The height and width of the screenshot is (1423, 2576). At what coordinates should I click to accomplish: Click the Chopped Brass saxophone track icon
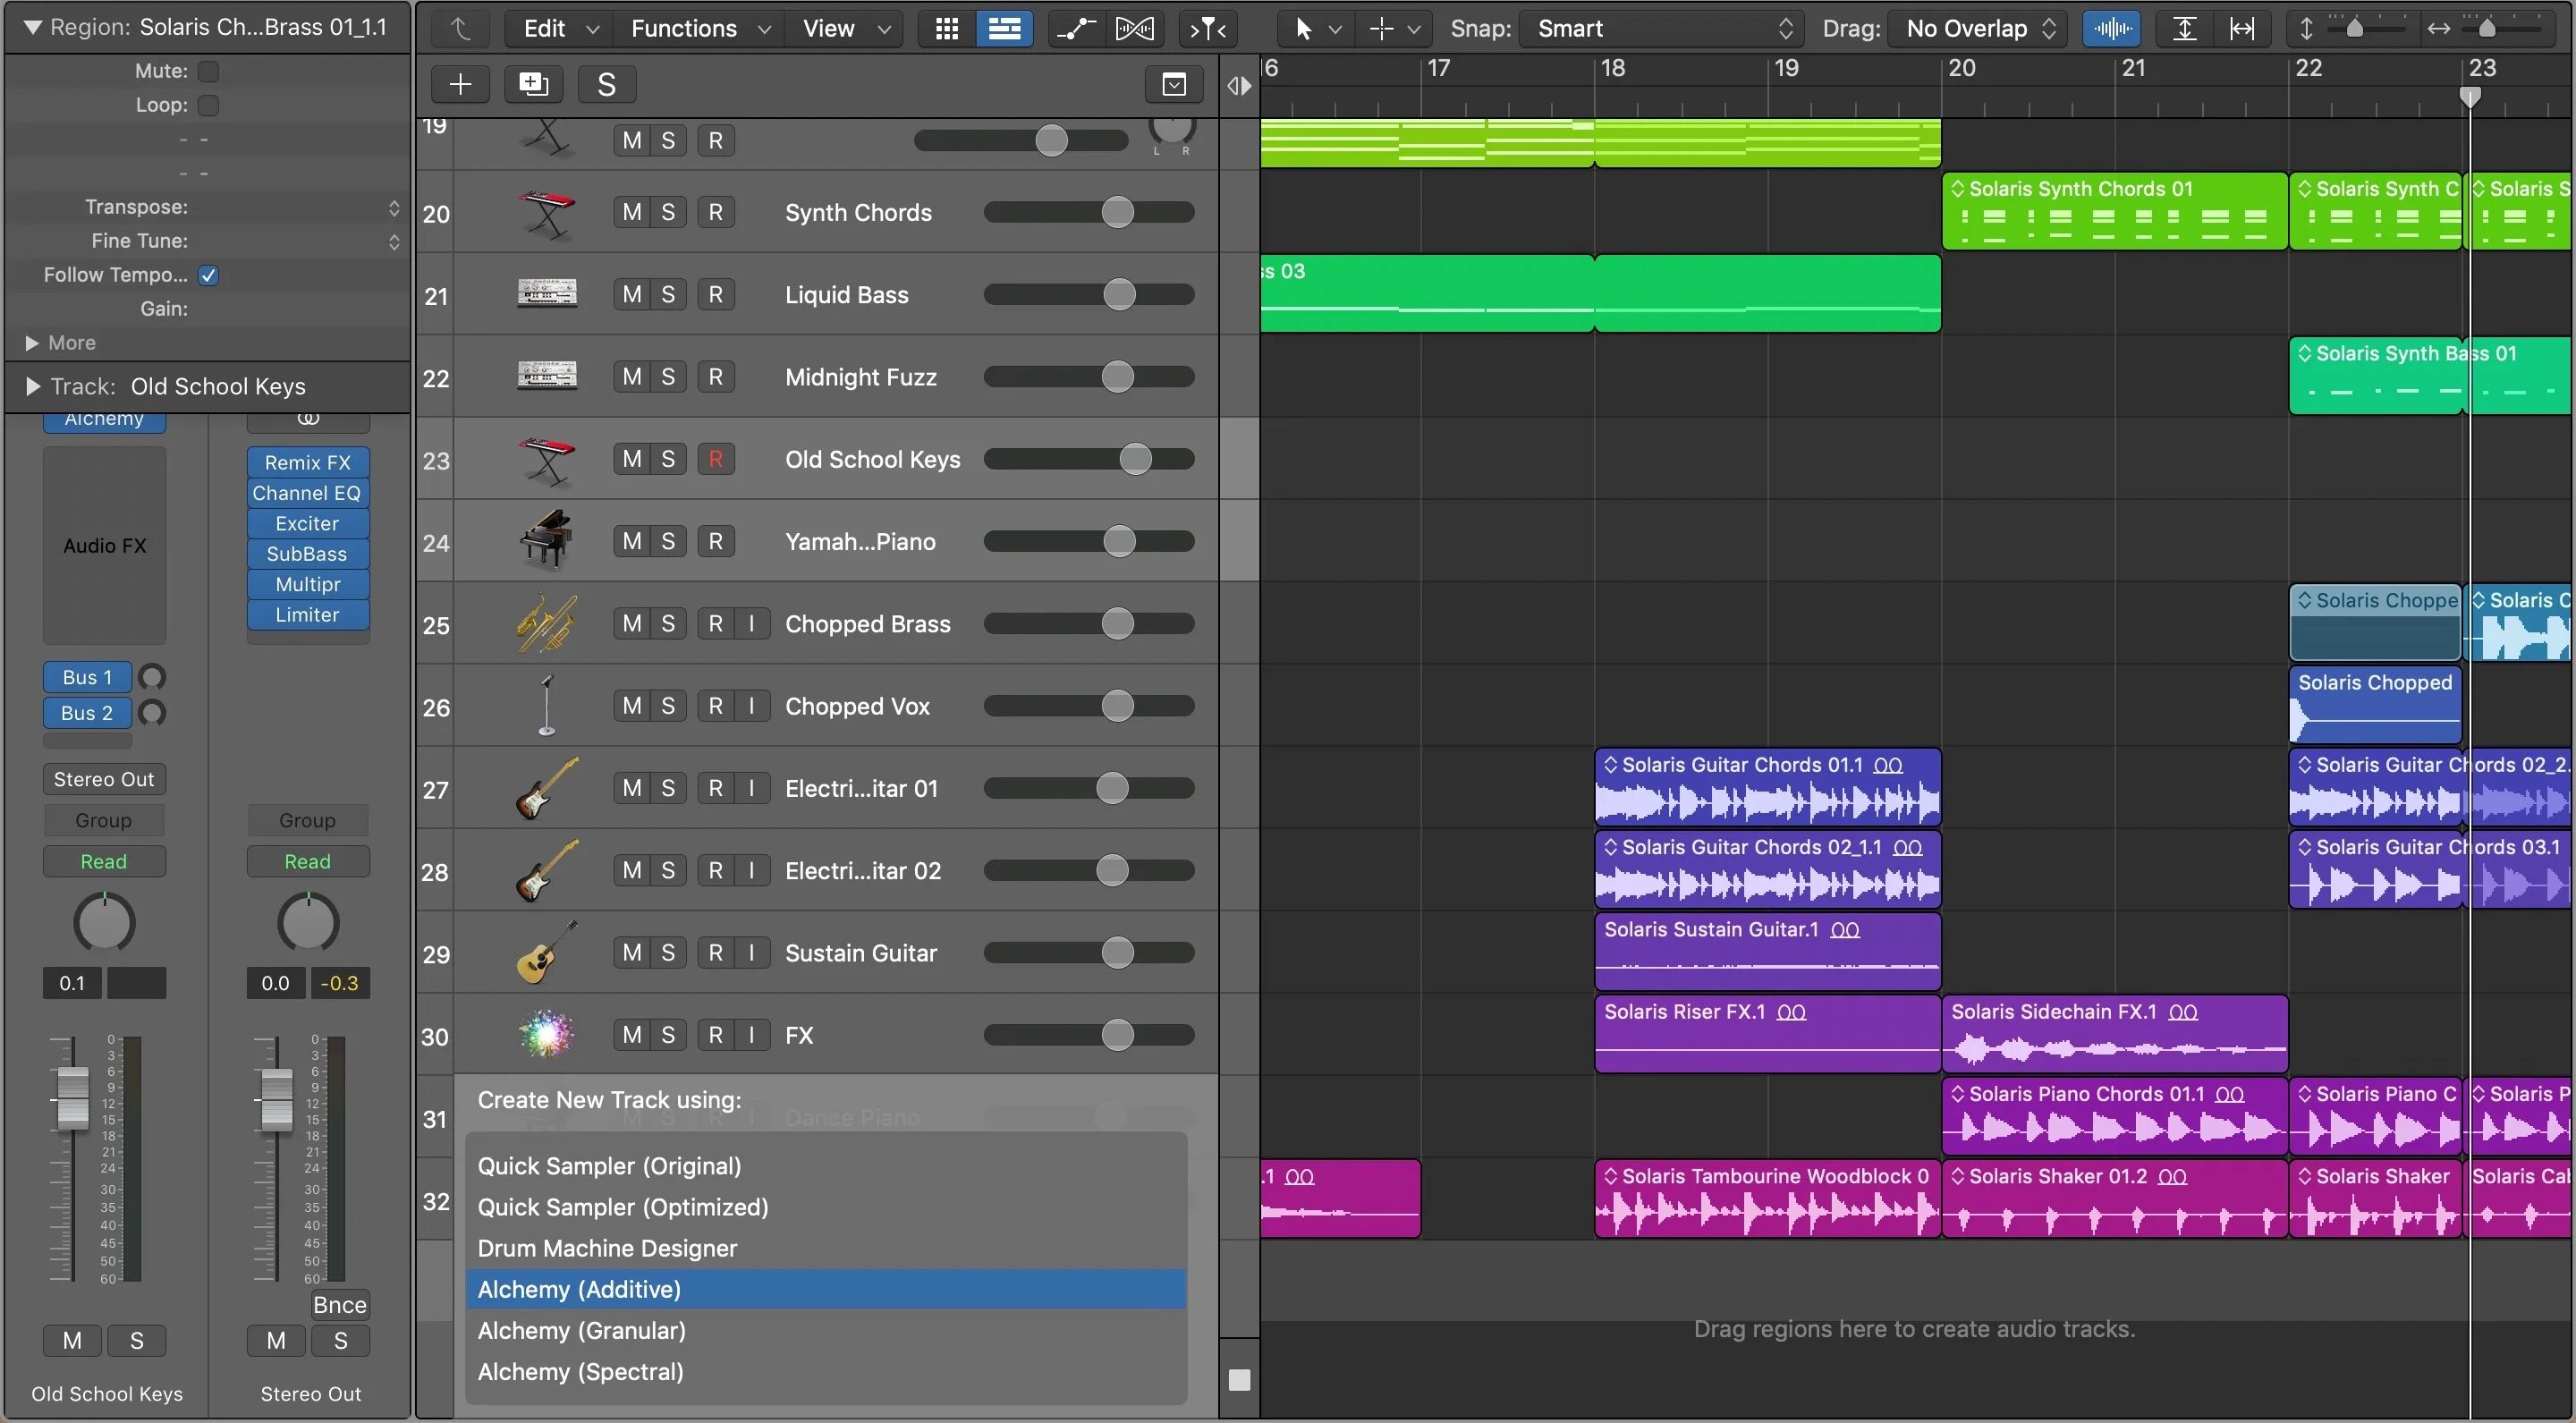click(546, 624)
